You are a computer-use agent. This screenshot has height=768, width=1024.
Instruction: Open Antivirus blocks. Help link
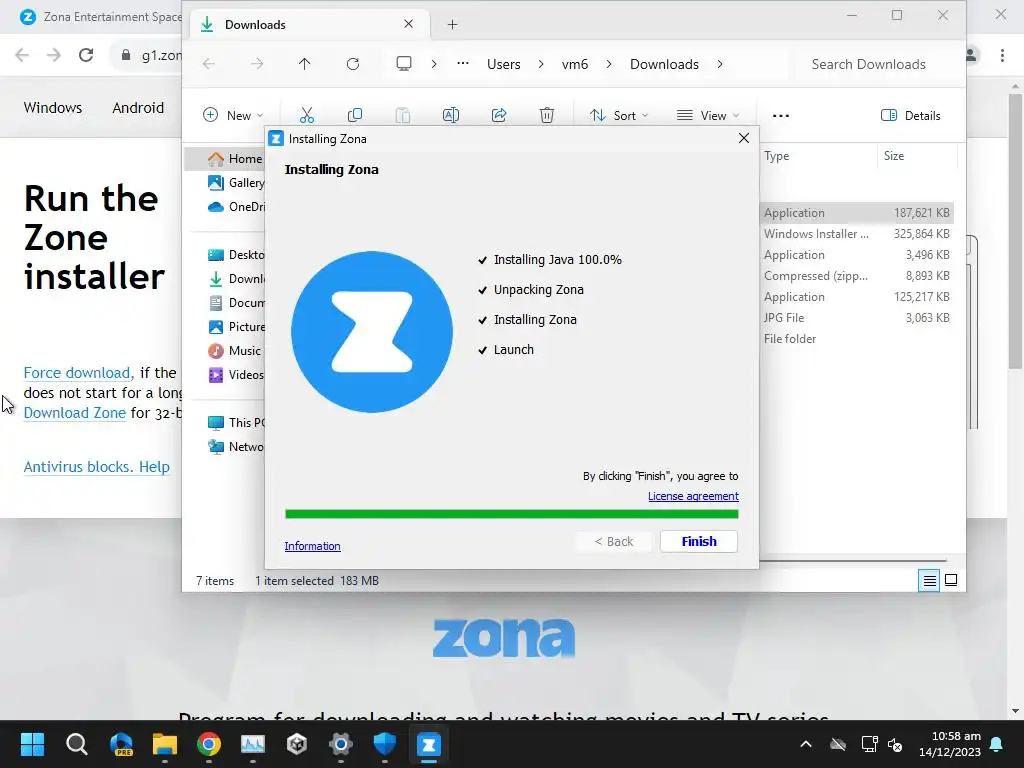97,467
